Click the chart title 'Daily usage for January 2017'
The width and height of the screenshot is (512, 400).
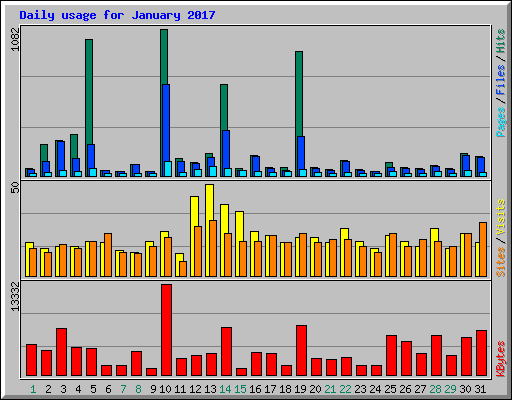[117, 15]
